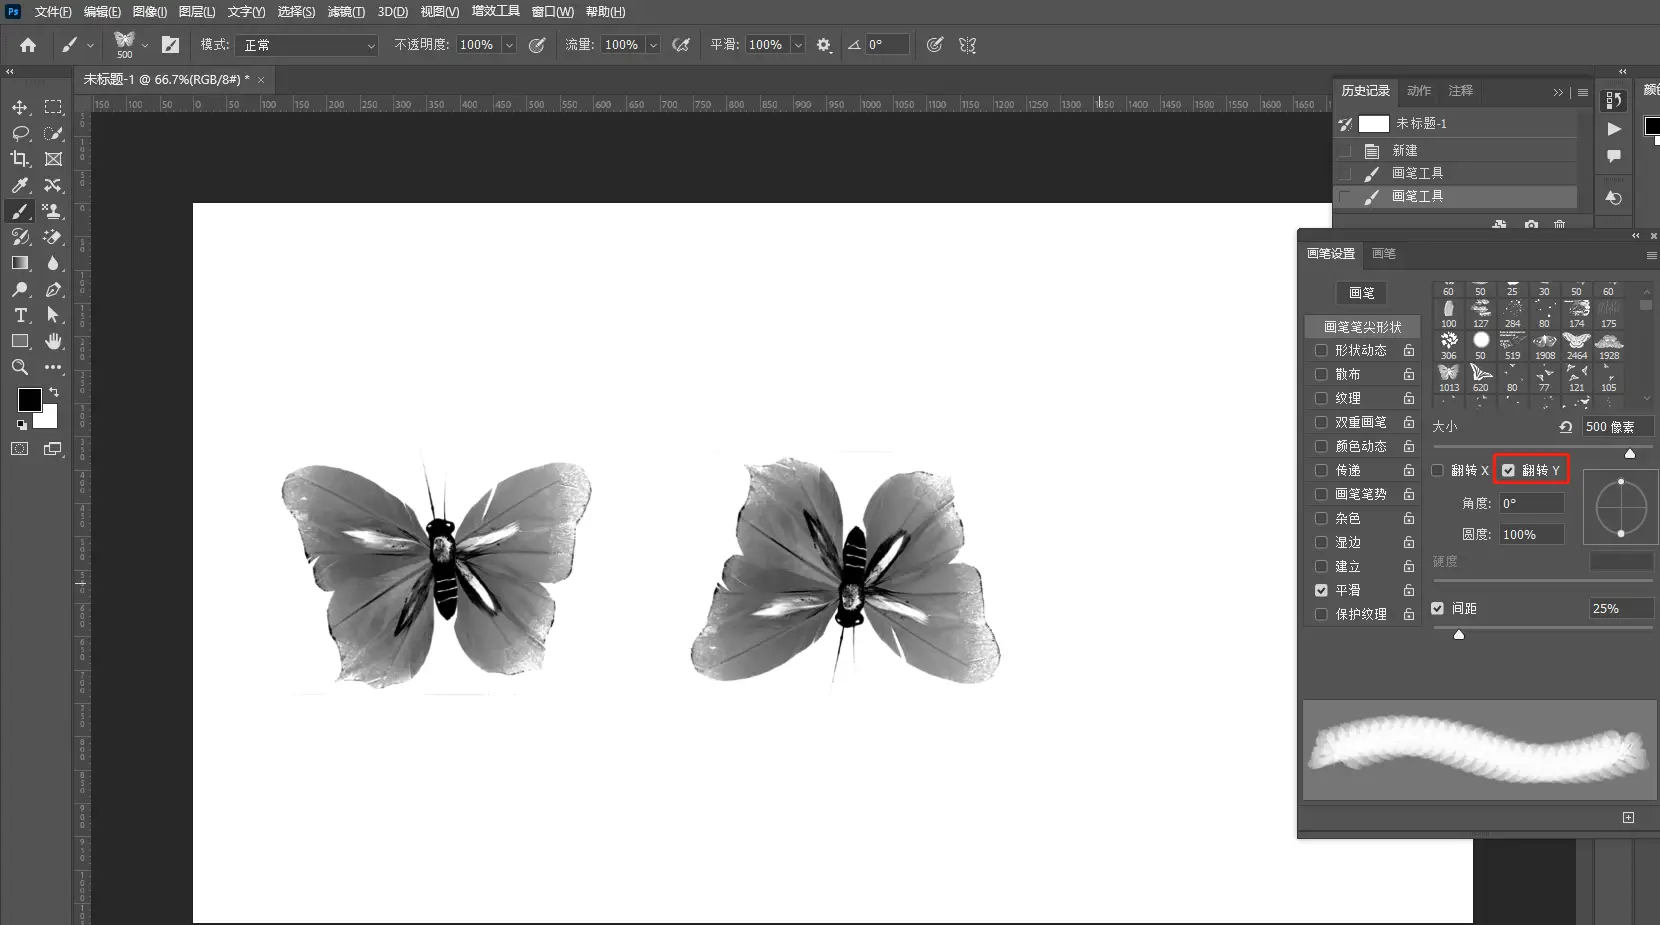Expand the 流量 flow dropdown arrow
The width and height of the screenshot is (1660, 925).
653,45
